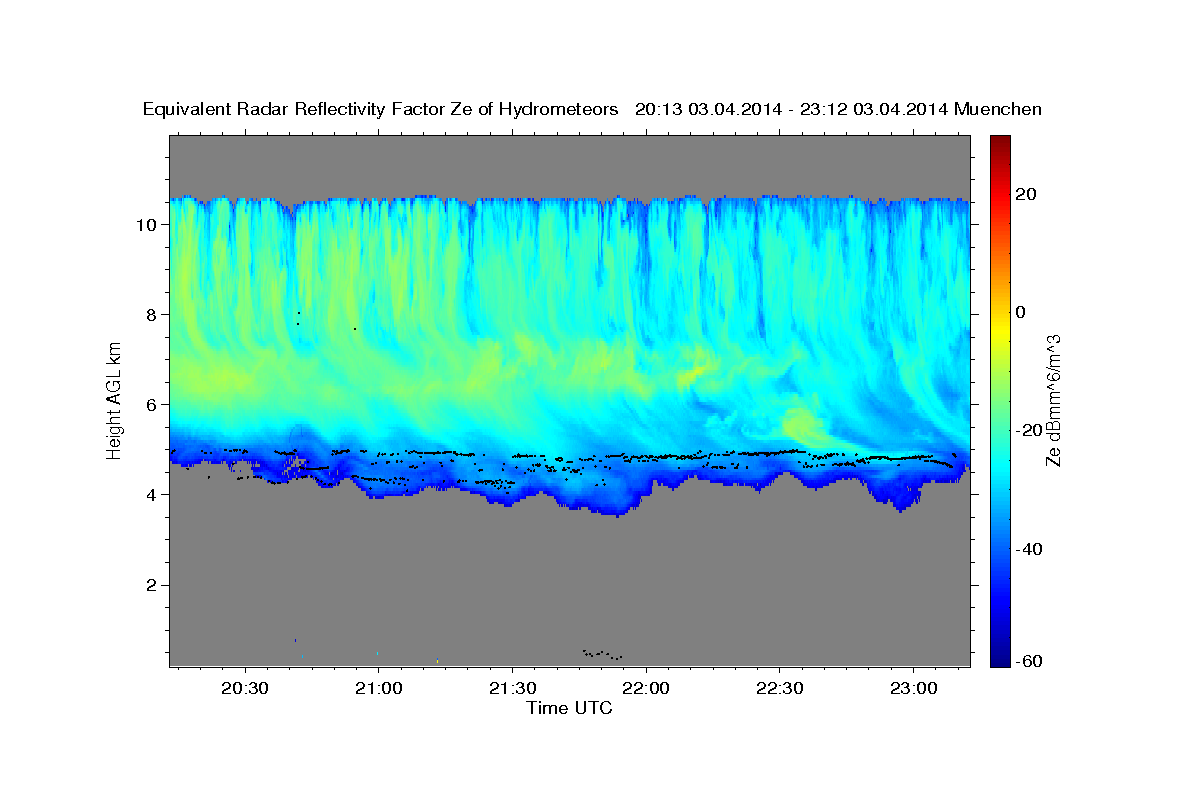Click the height tick label 4
Image resolution: width=1200 pixels, height=800 pixels.
[152, 494]
